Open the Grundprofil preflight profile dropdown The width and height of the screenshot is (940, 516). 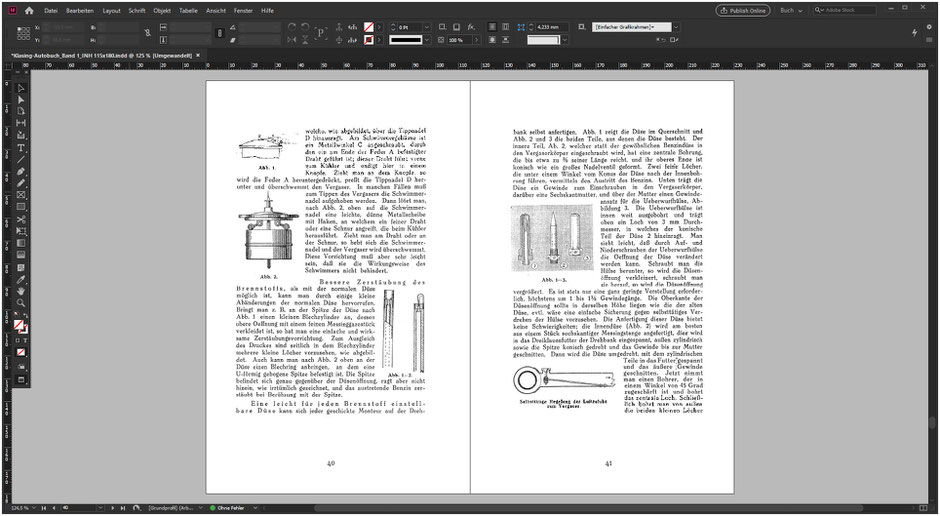tap(200, 508)
